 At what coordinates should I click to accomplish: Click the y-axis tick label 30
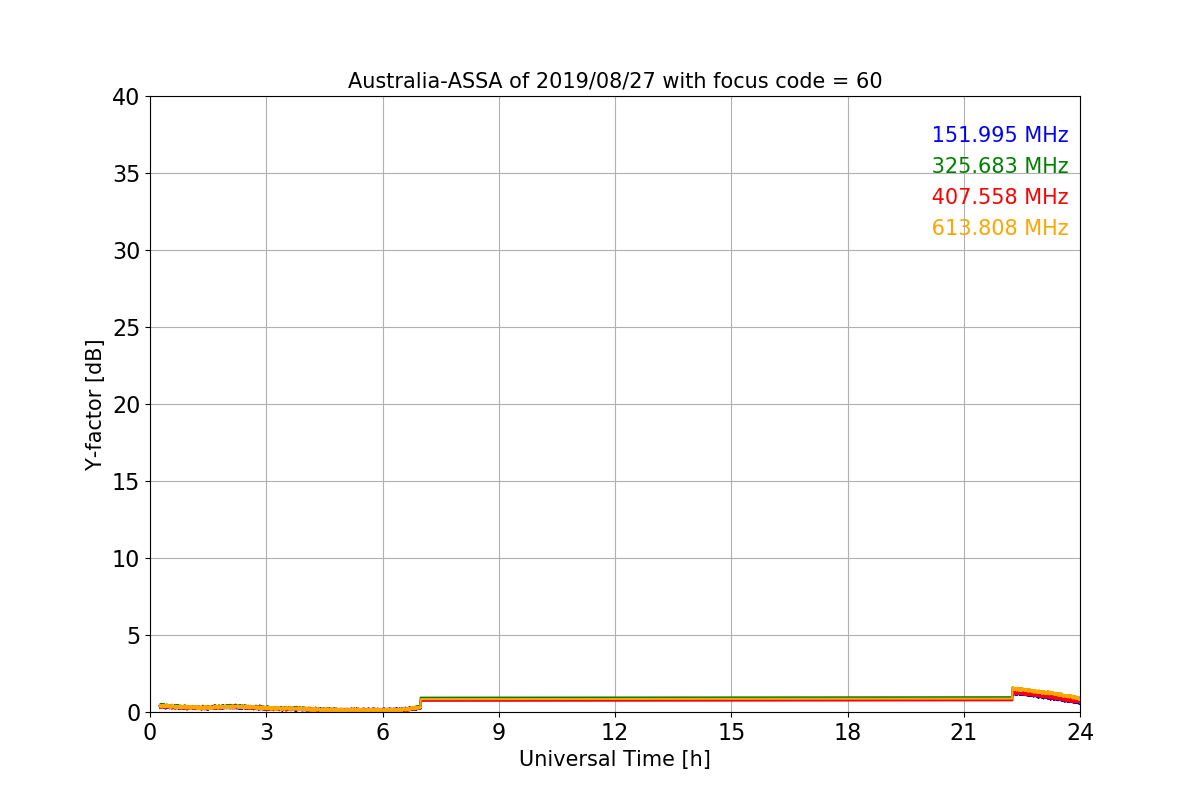pyautogui.click(x=126, y=251)
